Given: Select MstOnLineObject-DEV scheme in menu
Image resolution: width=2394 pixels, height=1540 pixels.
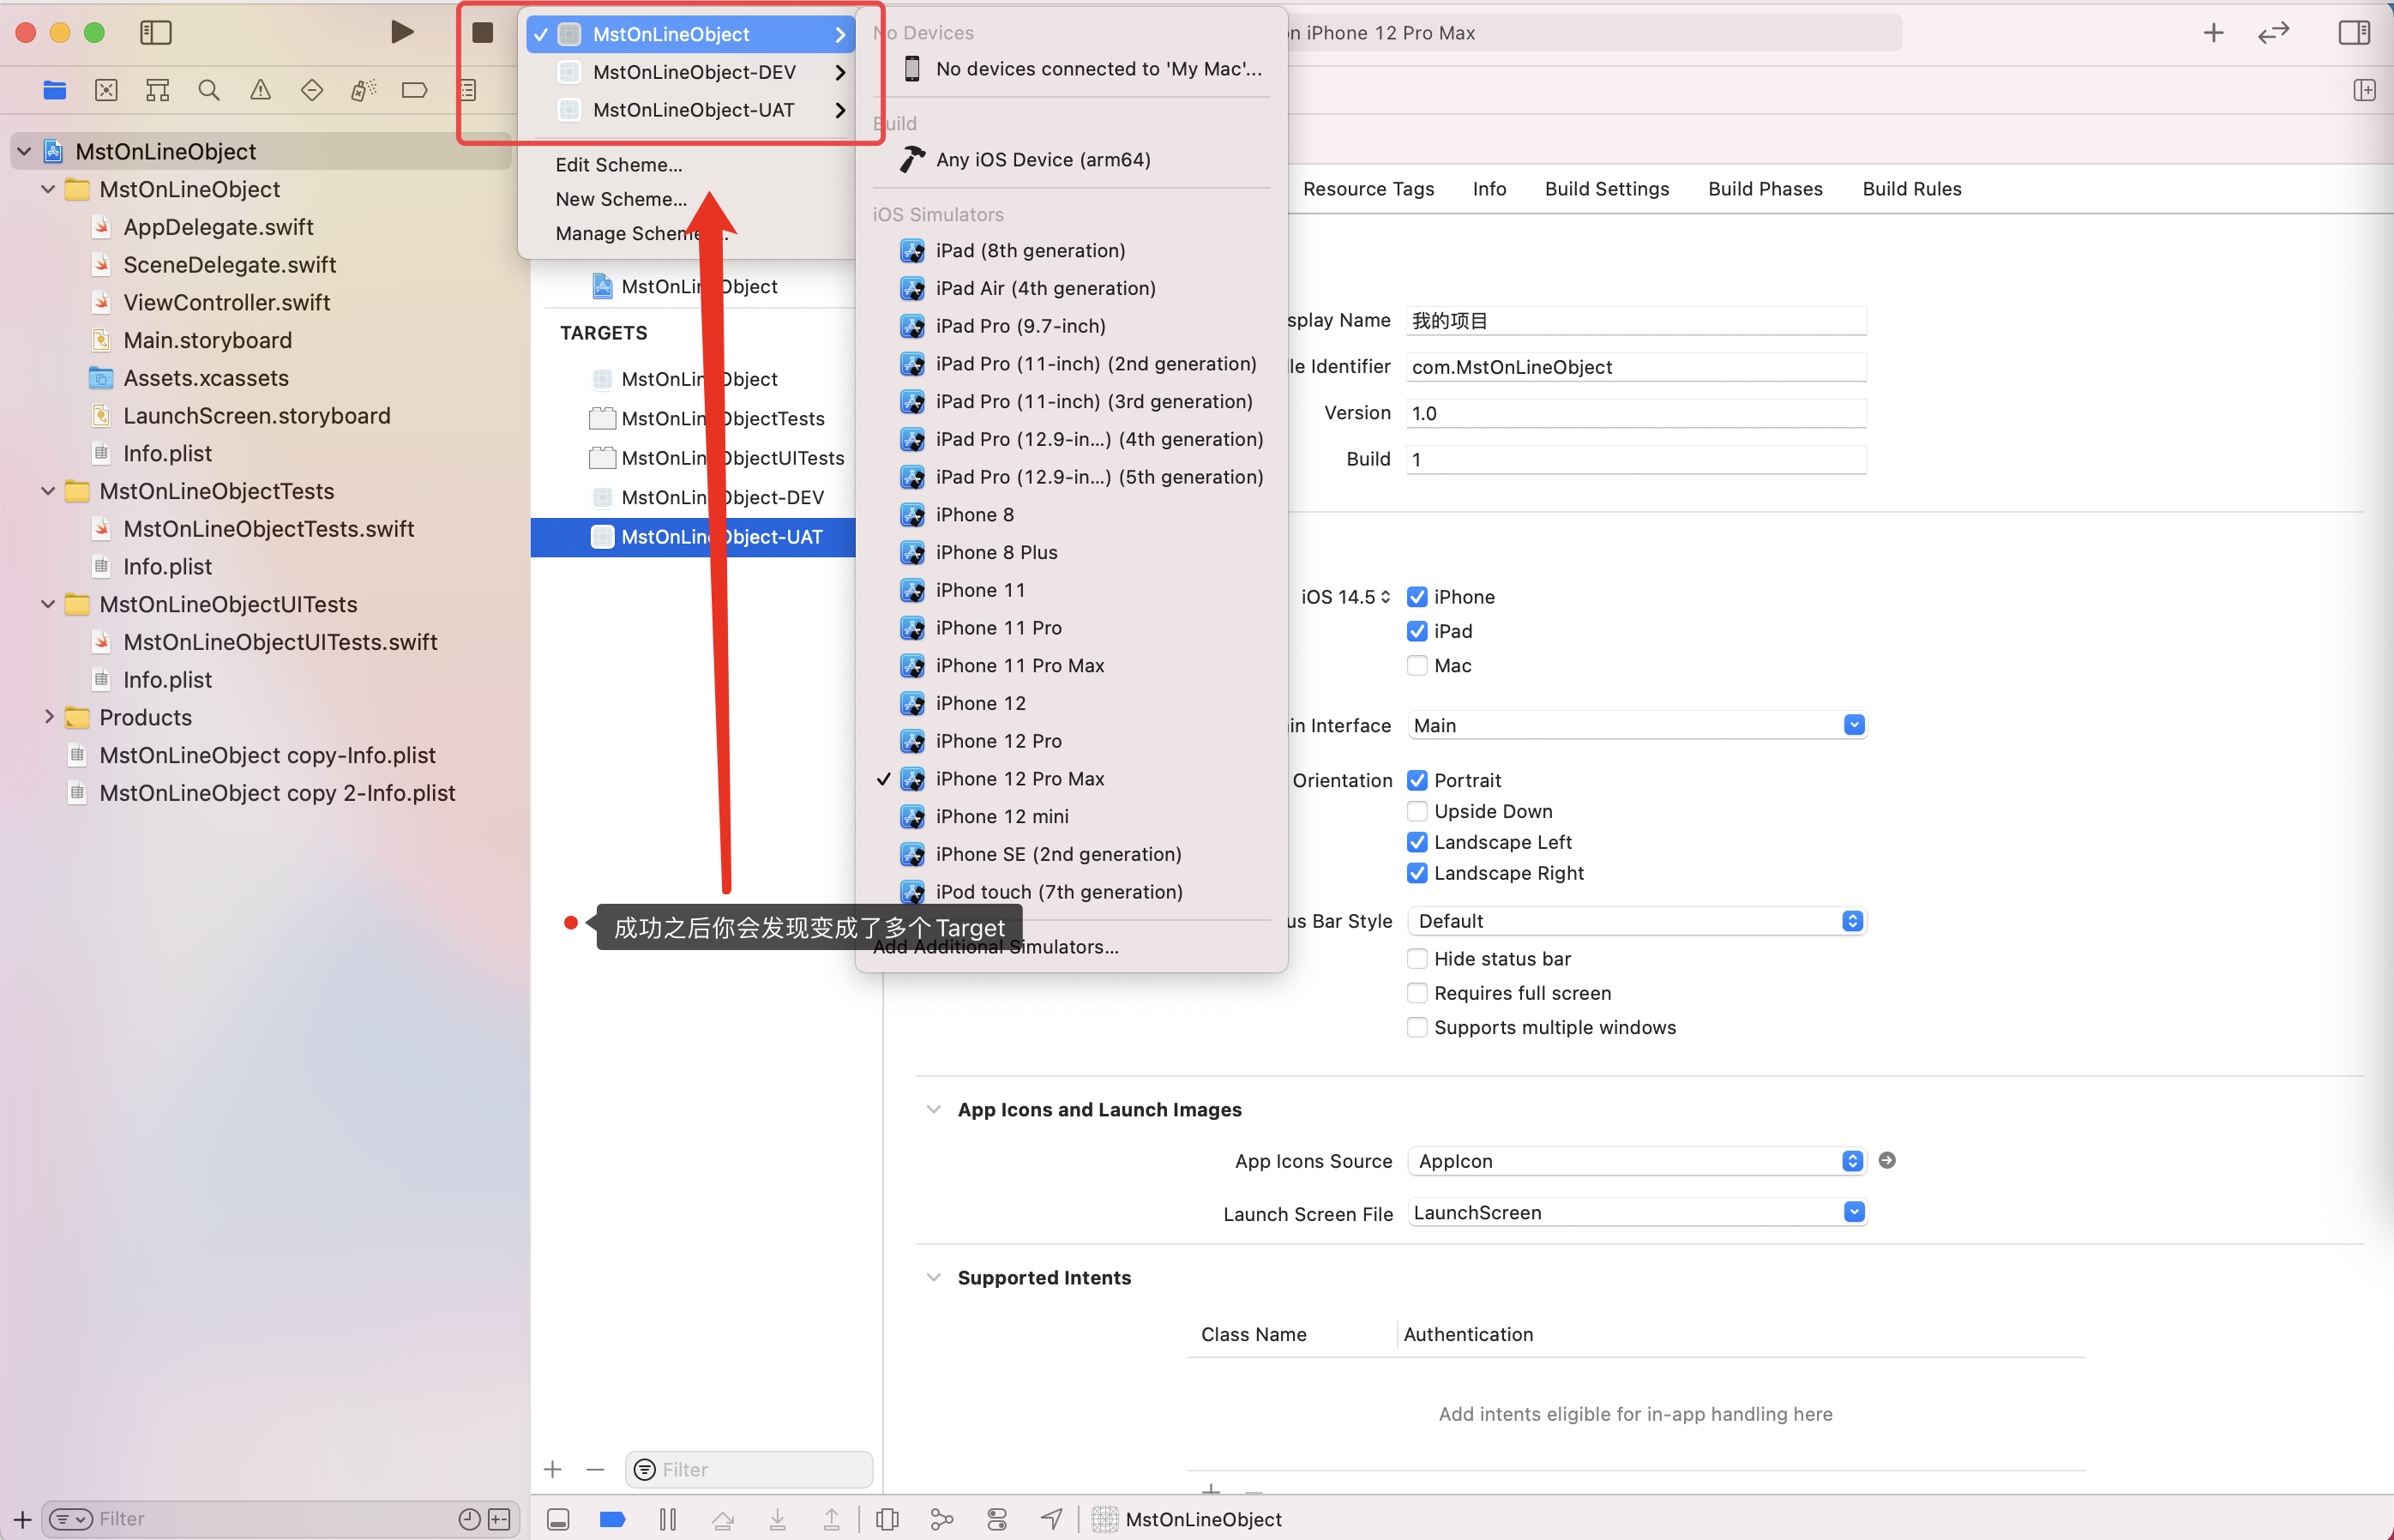Looking at the screenshot, I should click(x=692, y=72).
